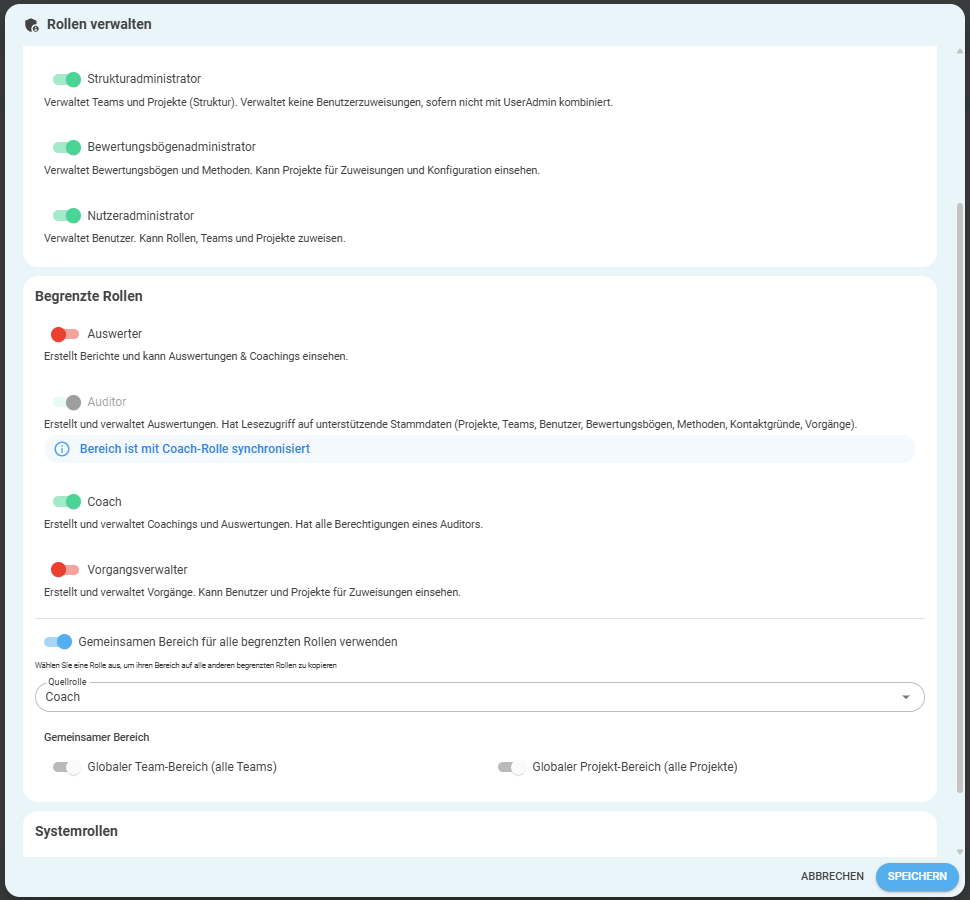The width and height of the screenshot is (970, 900).
Task: Click the Nutzeradministrator label
Action: [140, 216]
